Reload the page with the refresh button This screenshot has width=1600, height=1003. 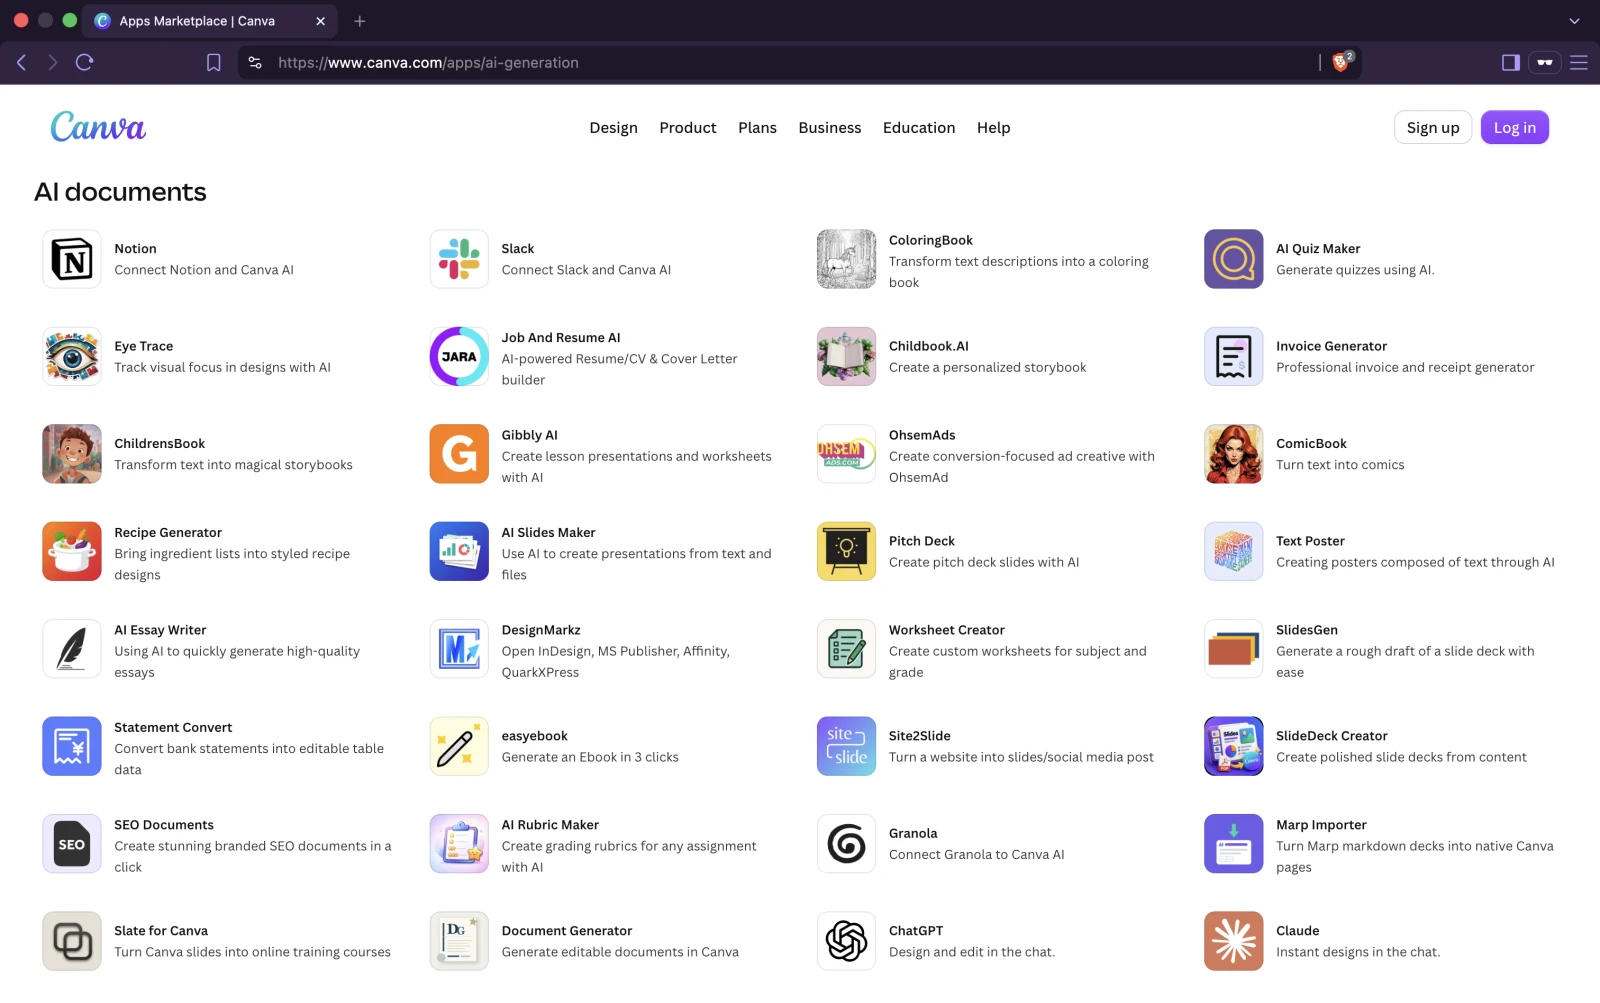click(x=85, y=62)
